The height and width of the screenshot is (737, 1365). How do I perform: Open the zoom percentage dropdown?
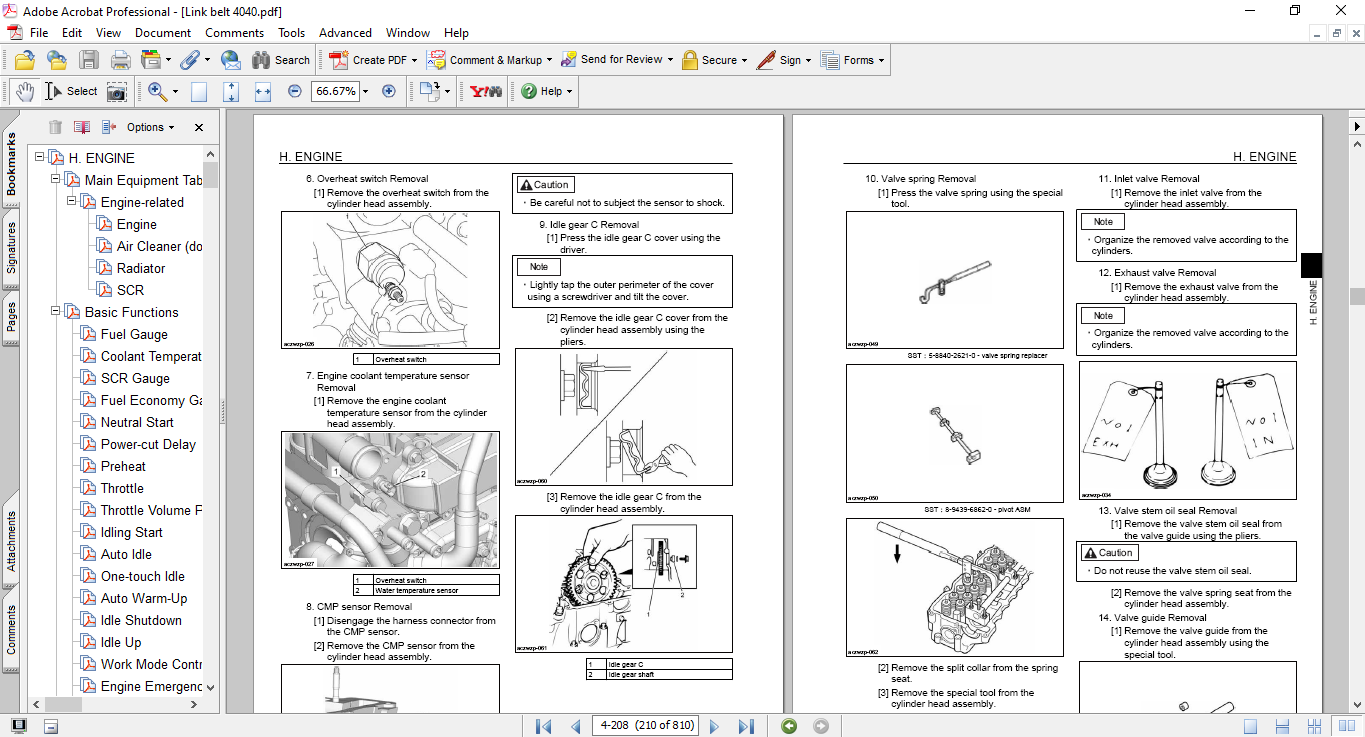365,91
